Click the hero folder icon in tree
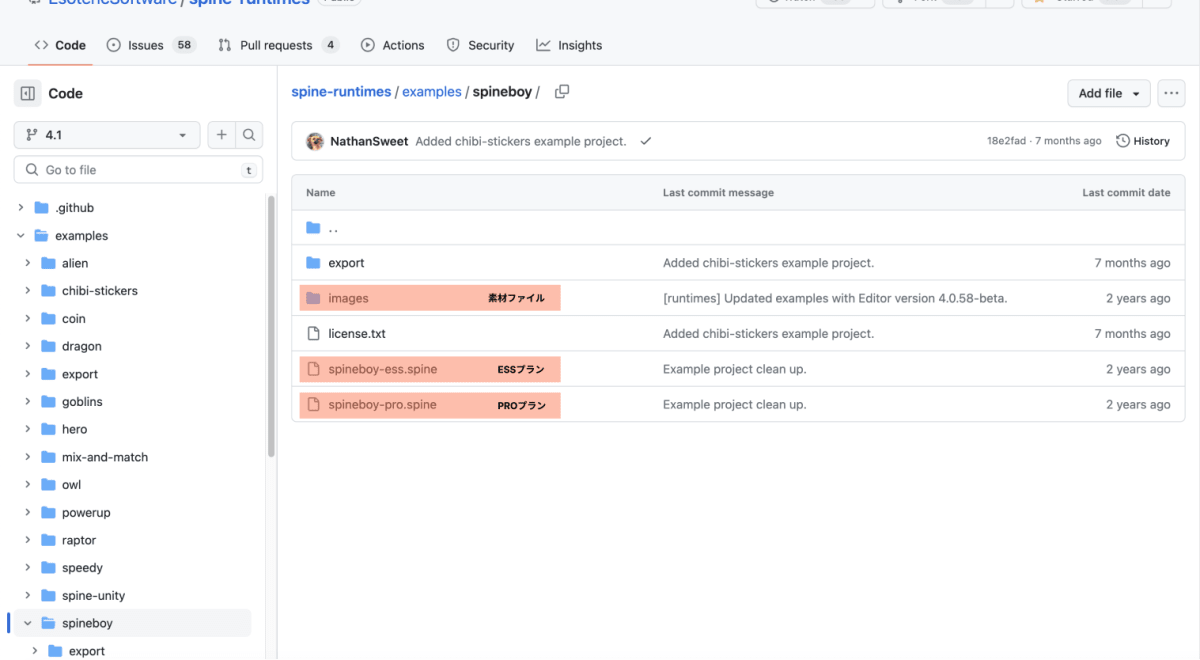The width and height of the screenshot is (1200, 660). point(48,429)
